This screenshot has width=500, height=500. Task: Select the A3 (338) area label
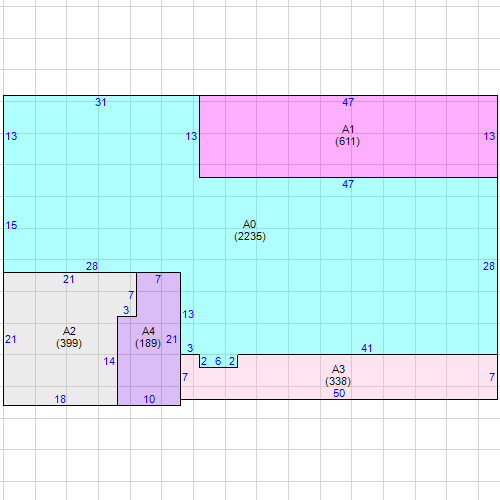(x=338, y=375)
